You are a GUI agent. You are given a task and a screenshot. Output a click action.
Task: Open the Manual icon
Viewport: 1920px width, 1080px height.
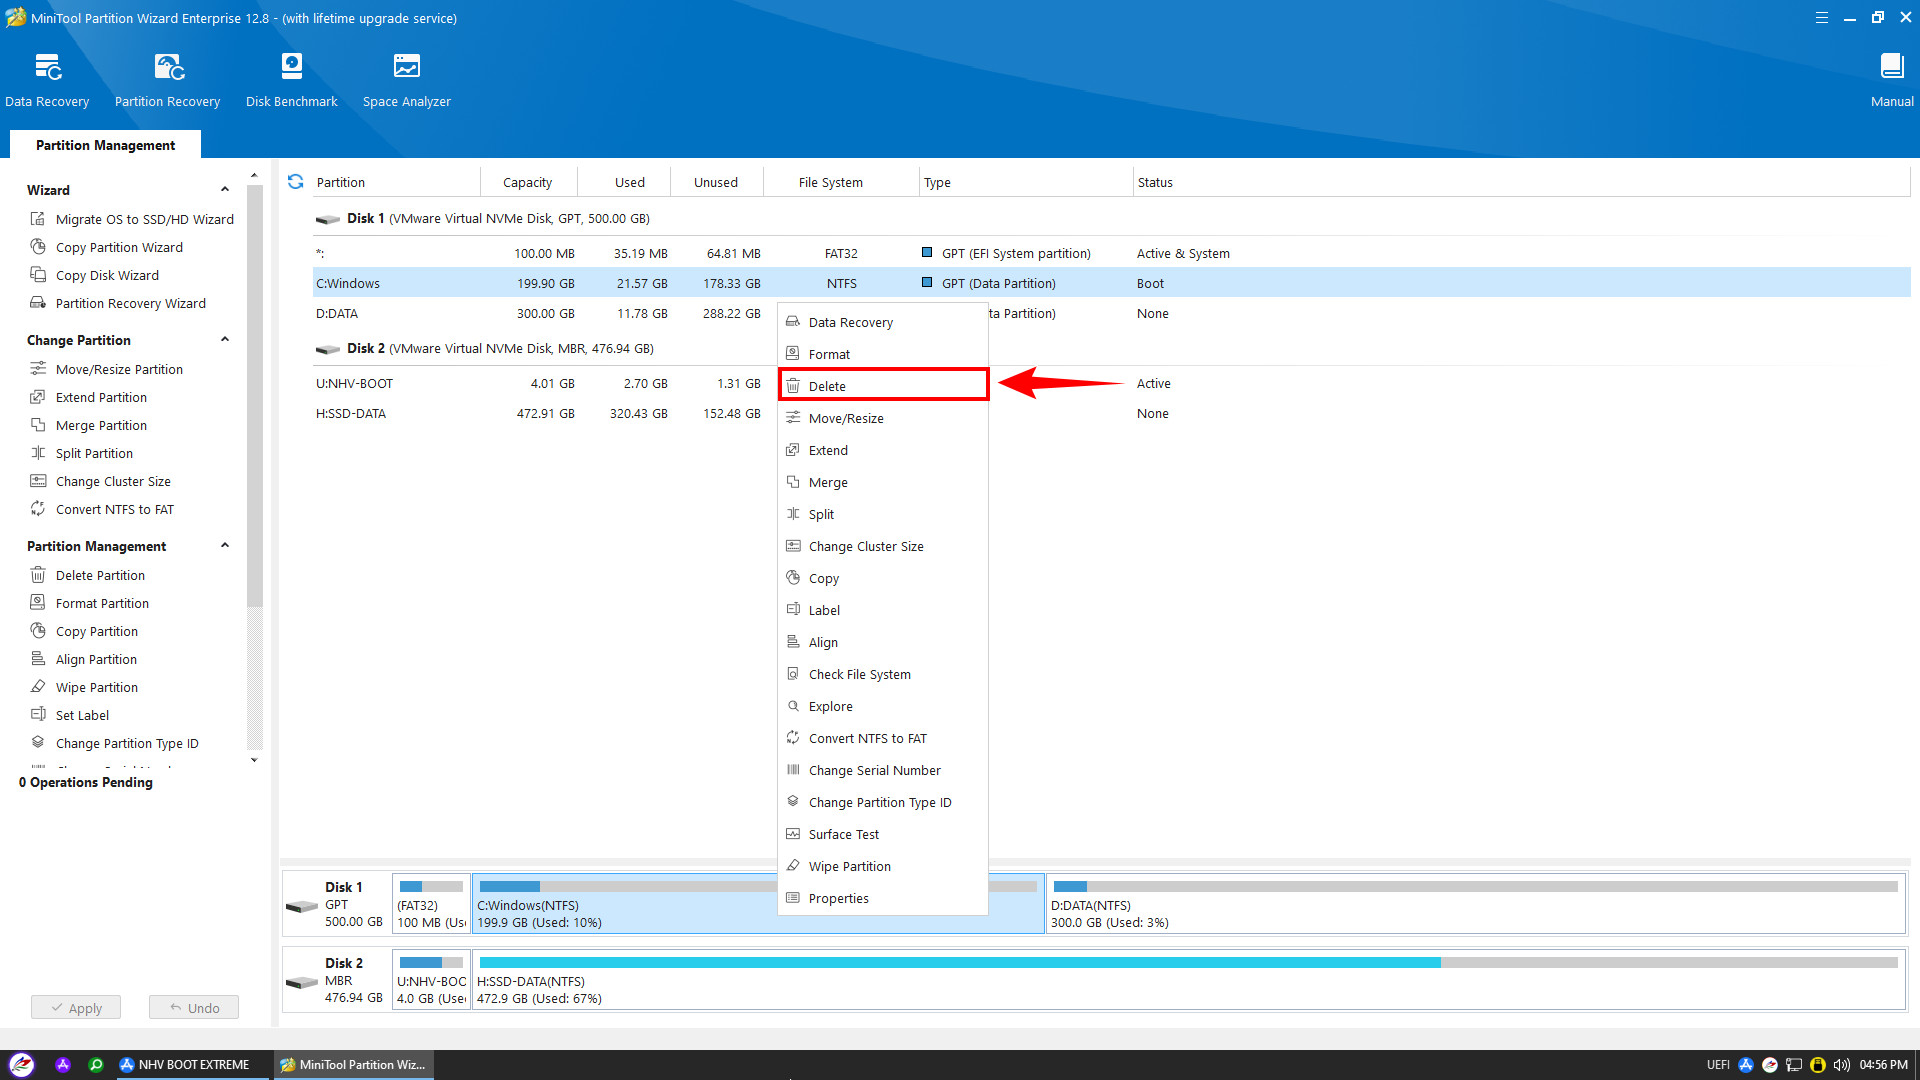(1891, 67)
